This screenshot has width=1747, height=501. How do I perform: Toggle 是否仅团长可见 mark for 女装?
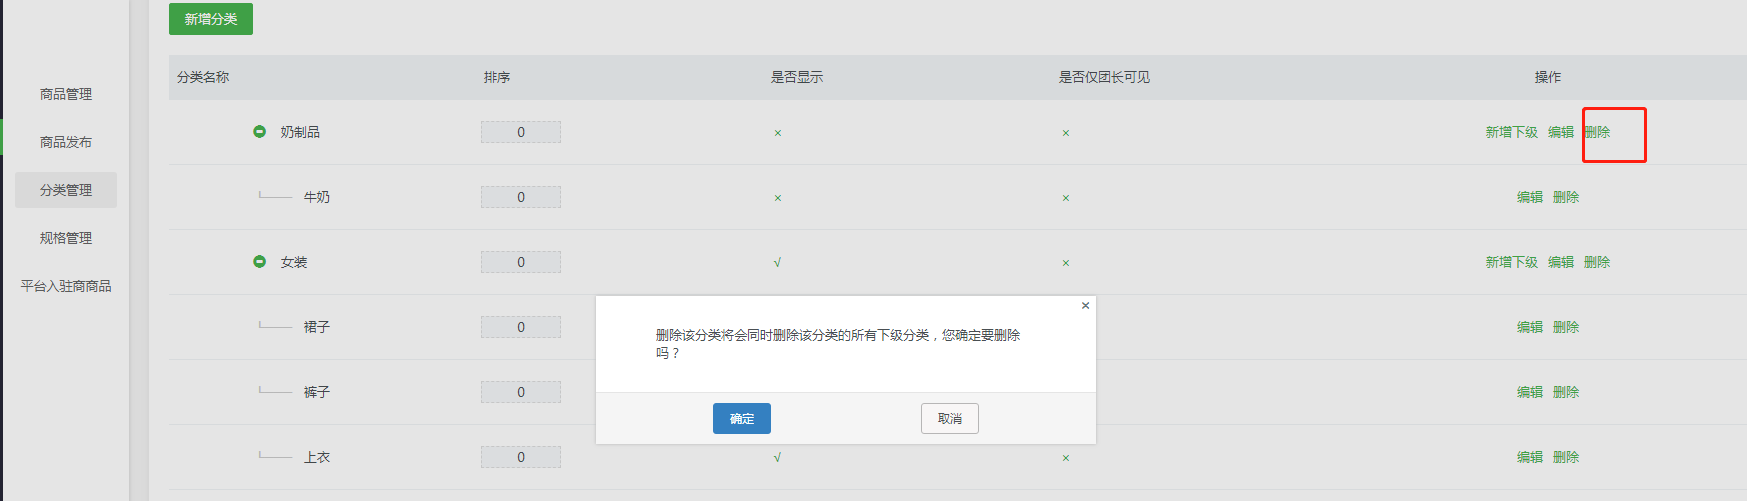tap(1065, 263)
